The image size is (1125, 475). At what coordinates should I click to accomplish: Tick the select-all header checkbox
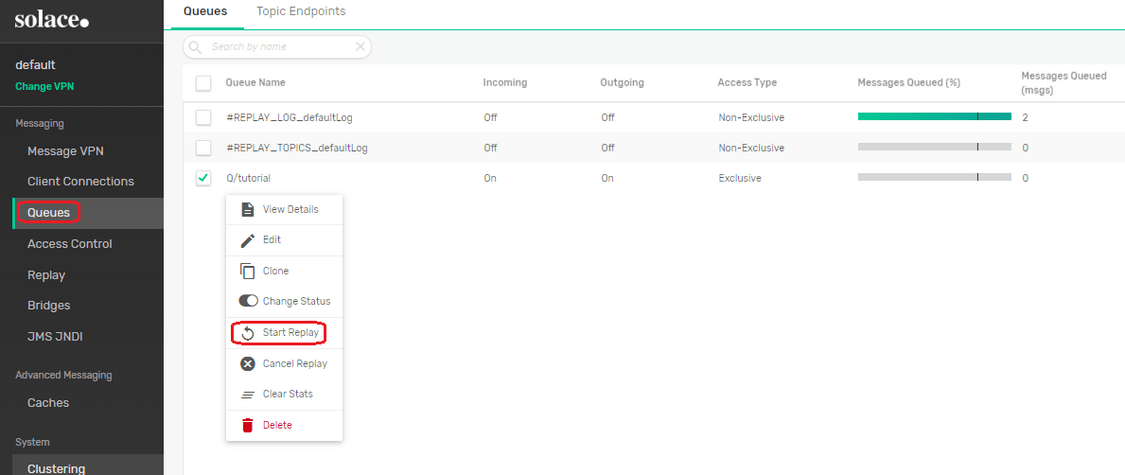coord(204,83)
